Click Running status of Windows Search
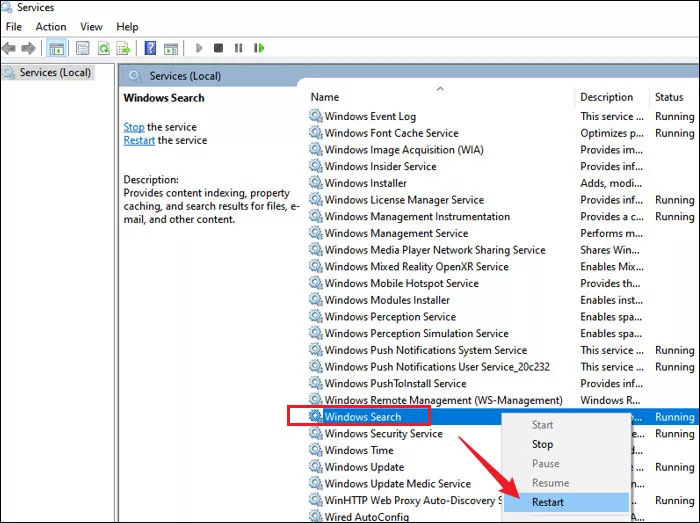 tap(675, 417)
